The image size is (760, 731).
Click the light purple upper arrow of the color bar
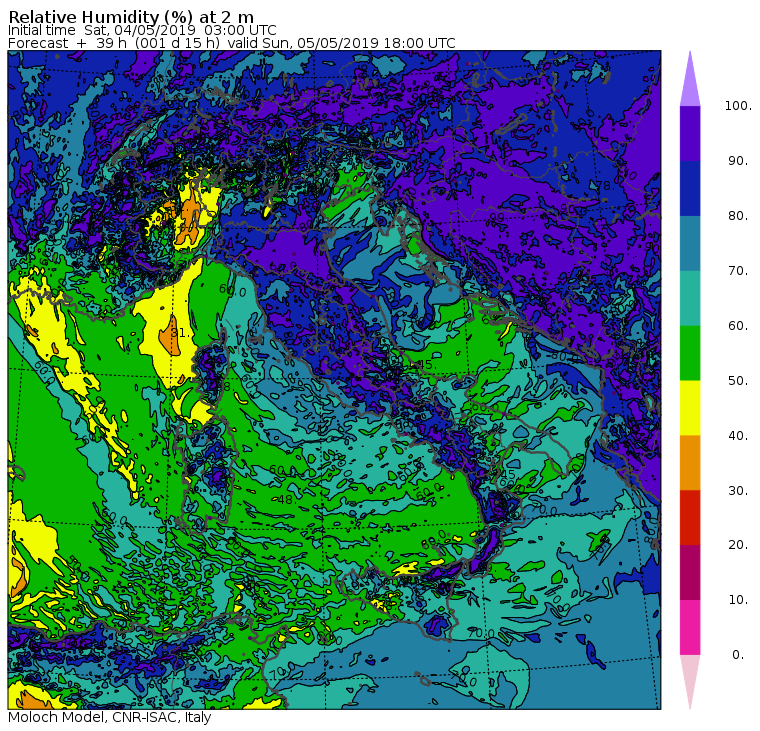coord(690,85)
